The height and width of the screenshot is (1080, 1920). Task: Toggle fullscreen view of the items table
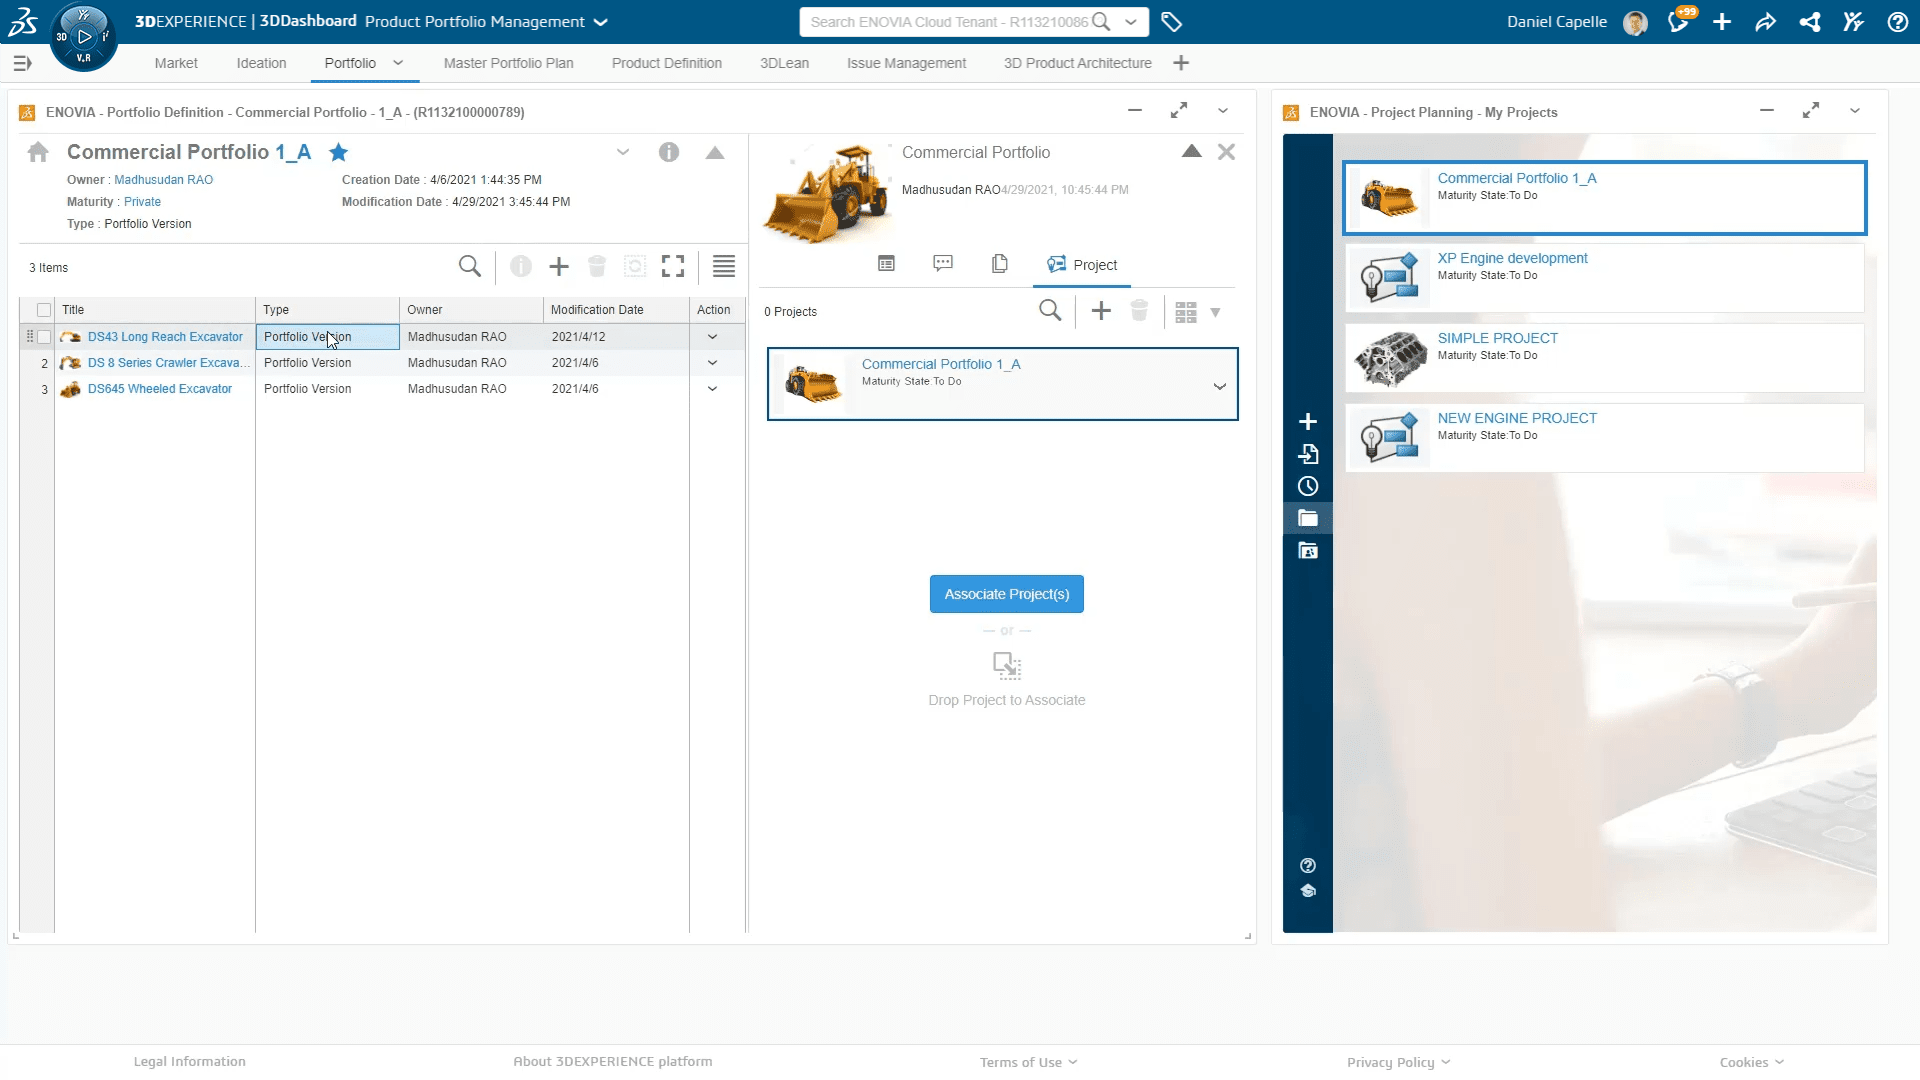[673, 266]
